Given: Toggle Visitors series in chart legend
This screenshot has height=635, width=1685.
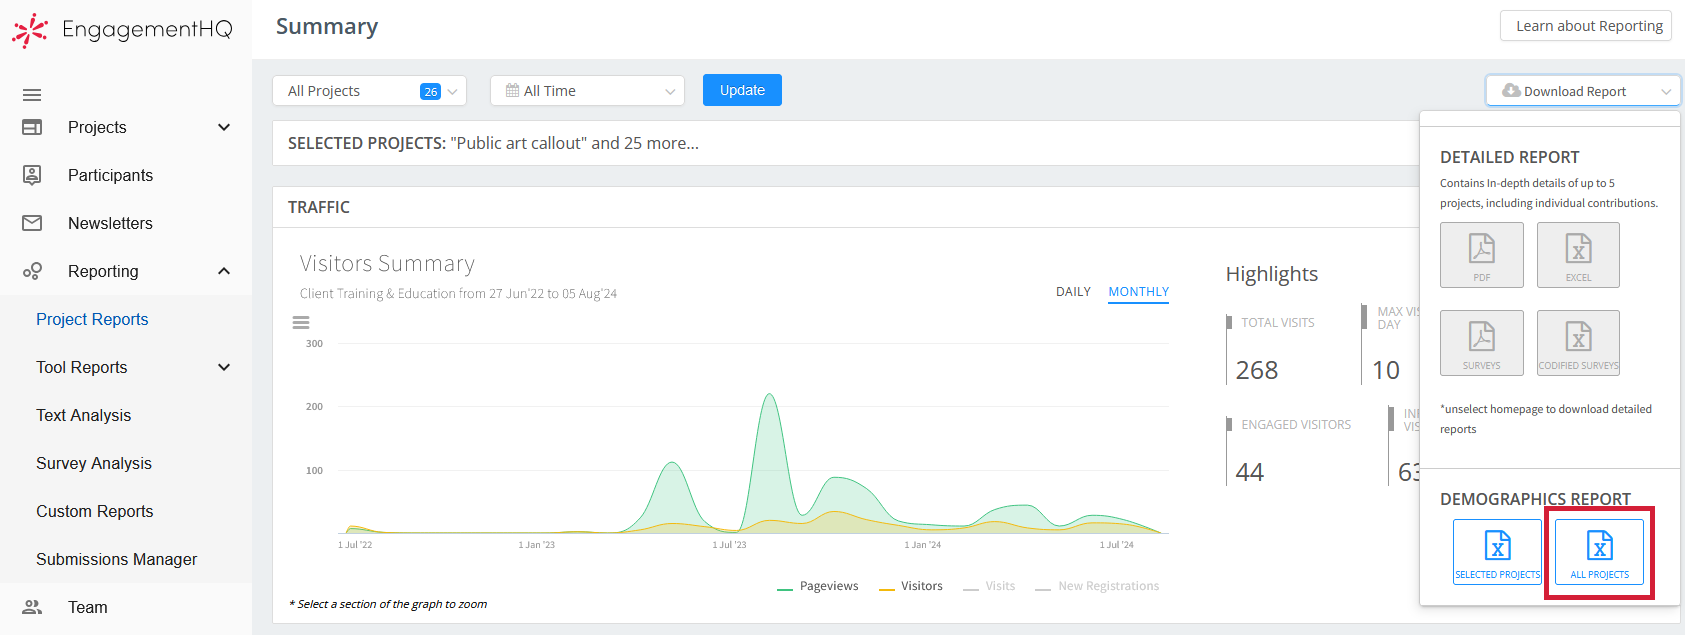Looking at the screenshot, I should pyautogui.click(x=911, y=586).
